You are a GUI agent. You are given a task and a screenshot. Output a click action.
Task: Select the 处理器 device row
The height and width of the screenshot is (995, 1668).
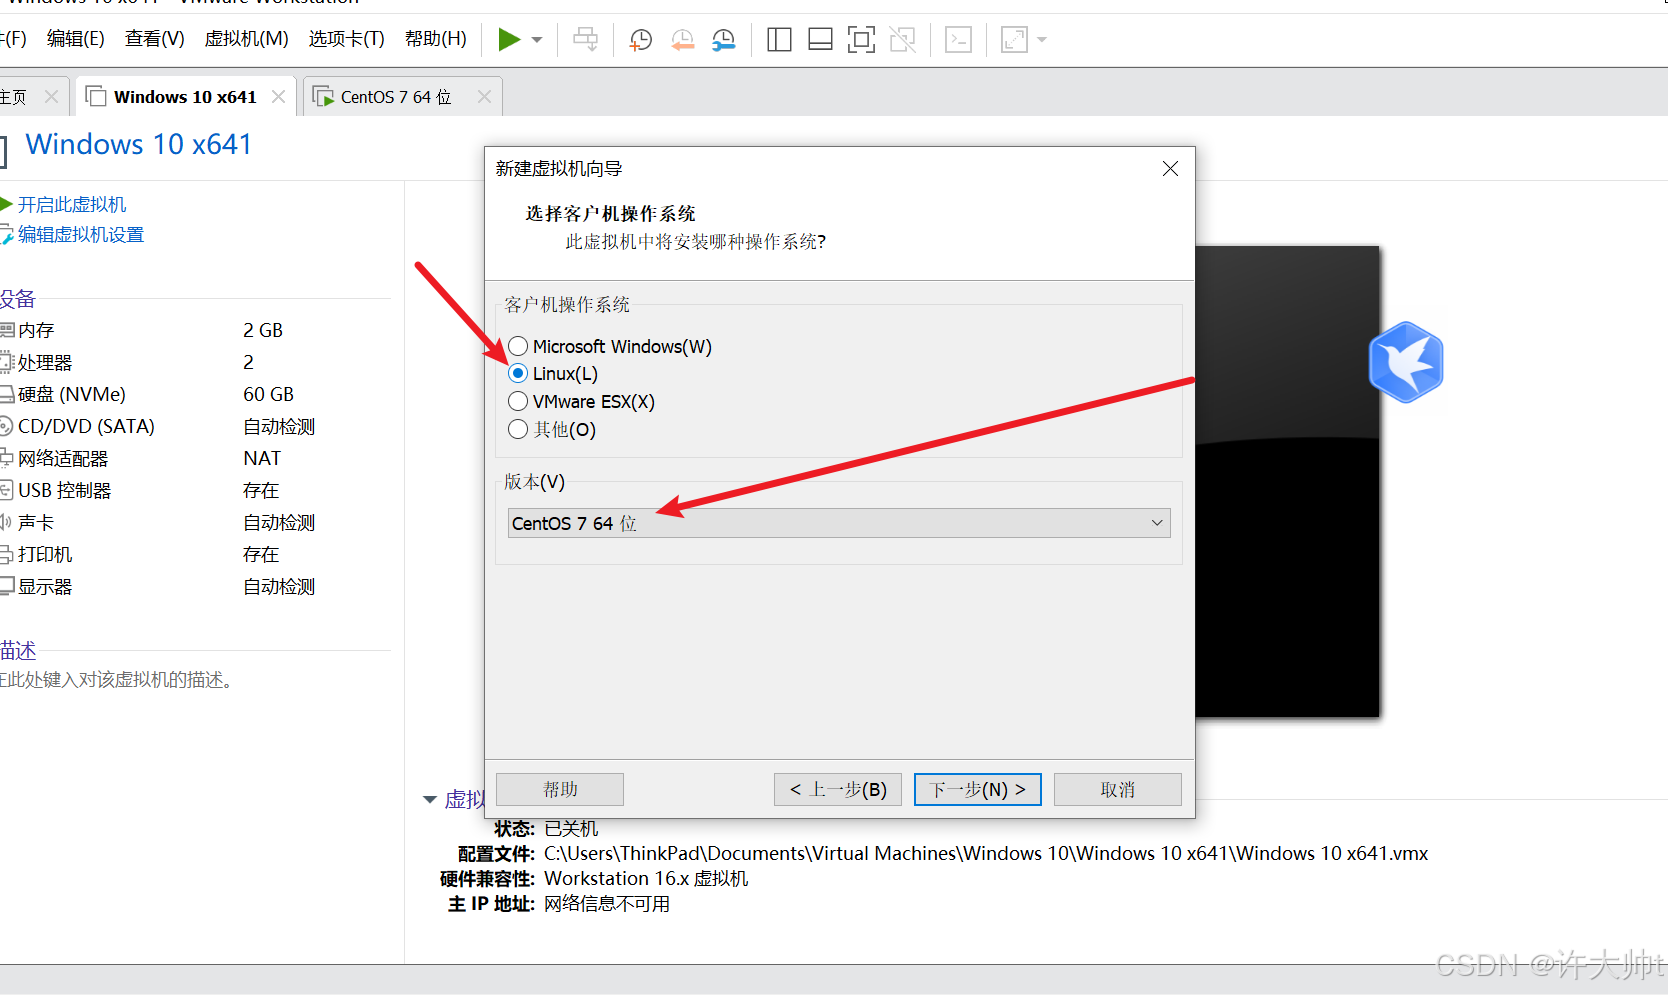tap(195, 362)
